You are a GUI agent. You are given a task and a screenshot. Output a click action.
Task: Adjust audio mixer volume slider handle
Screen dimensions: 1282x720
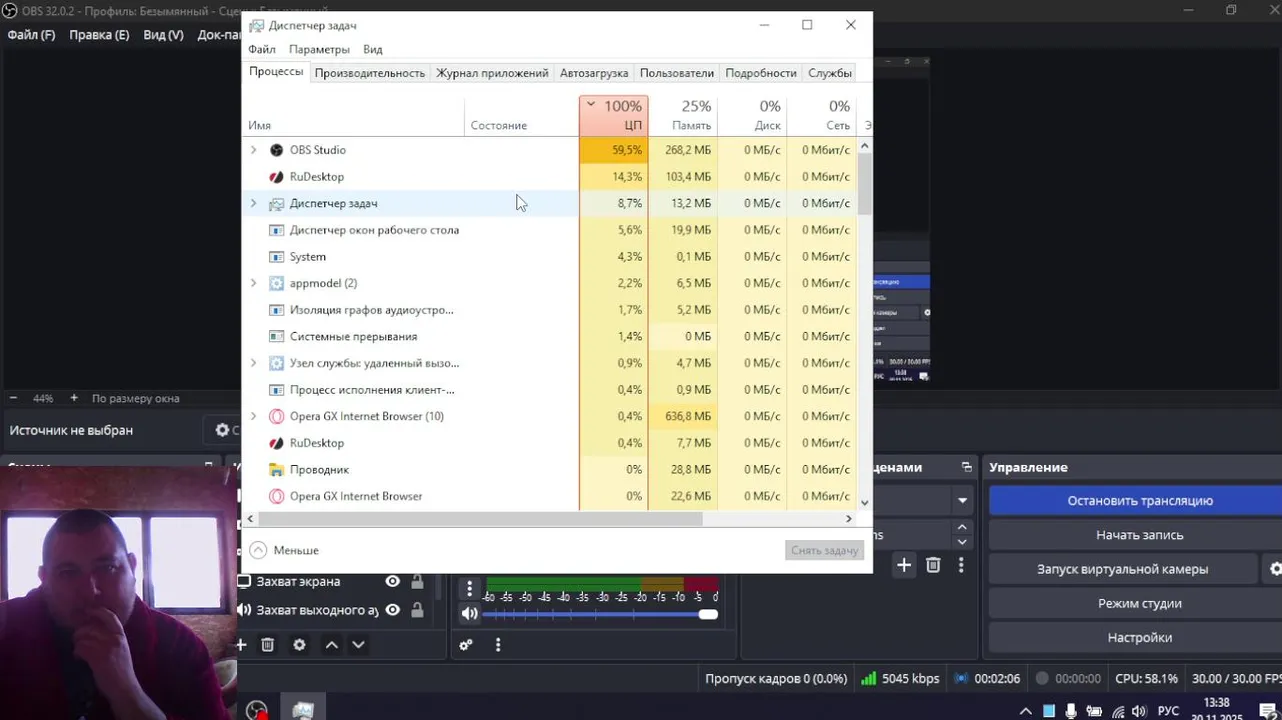point(708,614)
